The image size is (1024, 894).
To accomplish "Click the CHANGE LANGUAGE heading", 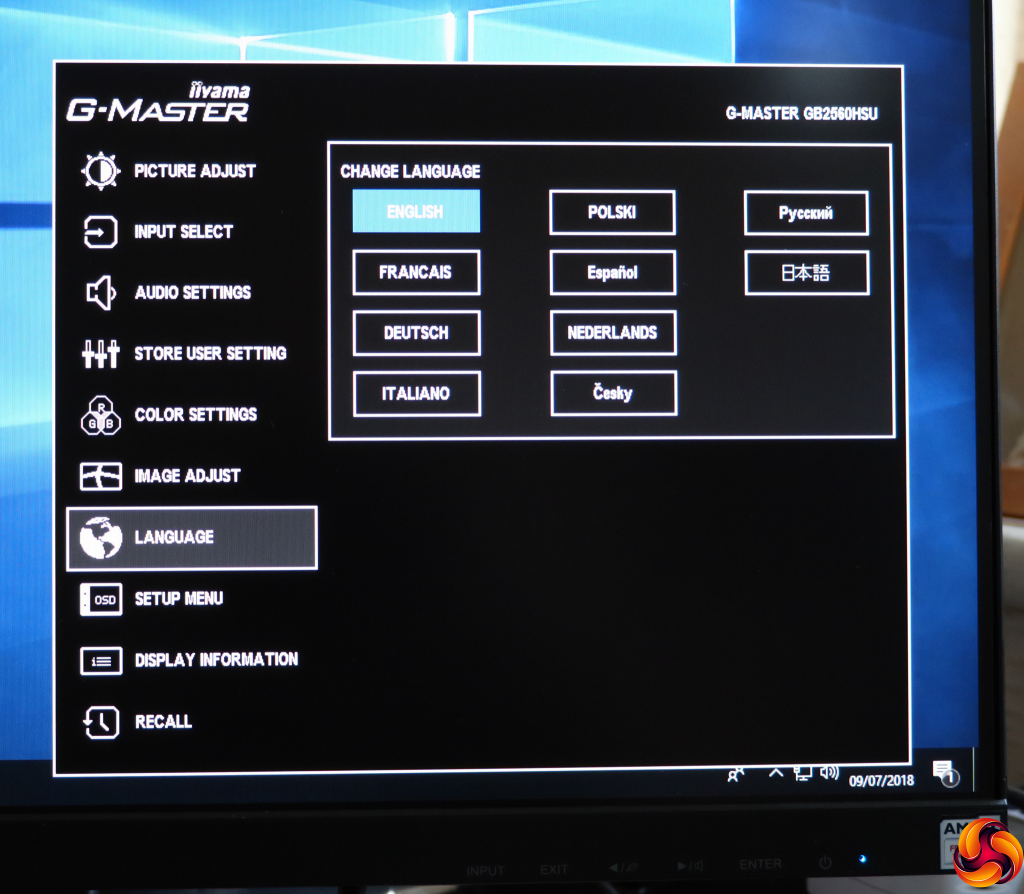I will tap(410, 171).
